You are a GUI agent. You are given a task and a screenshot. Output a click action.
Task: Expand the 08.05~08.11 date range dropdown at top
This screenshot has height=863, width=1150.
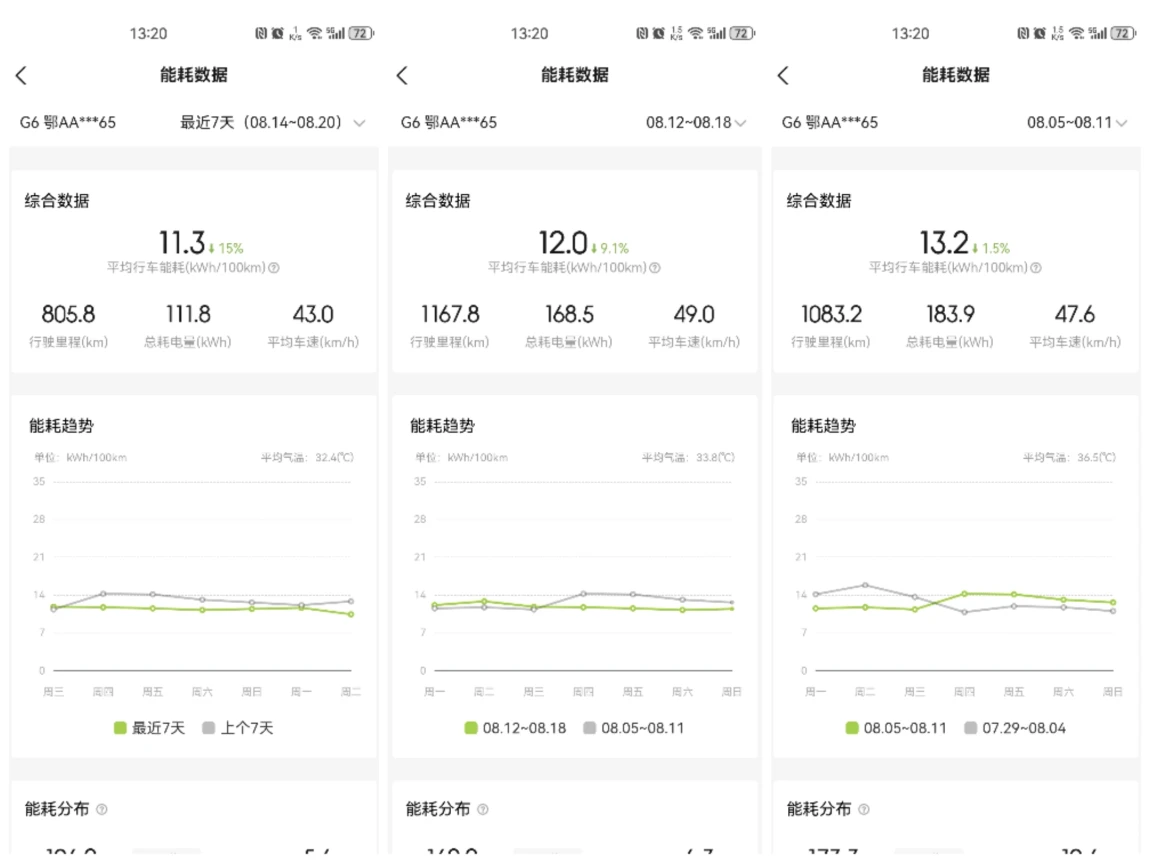pos(1077,123)
